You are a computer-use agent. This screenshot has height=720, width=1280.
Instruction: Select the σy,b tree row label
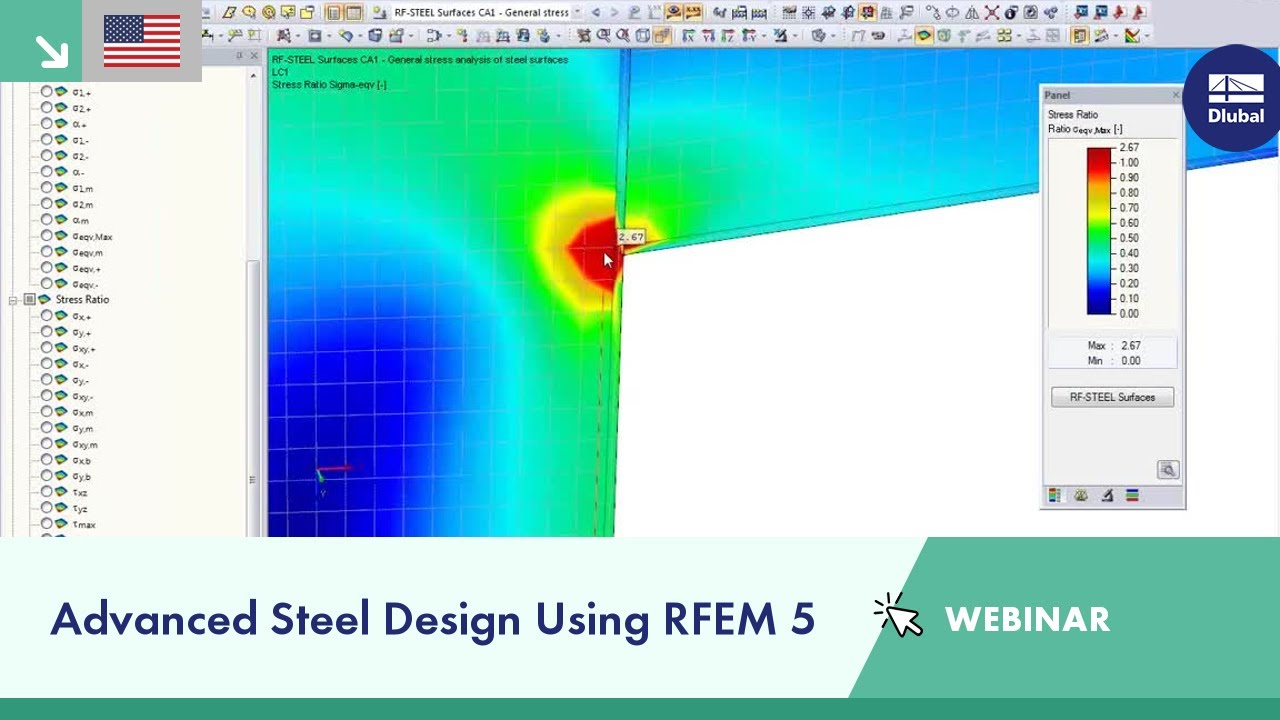(82, 477)
